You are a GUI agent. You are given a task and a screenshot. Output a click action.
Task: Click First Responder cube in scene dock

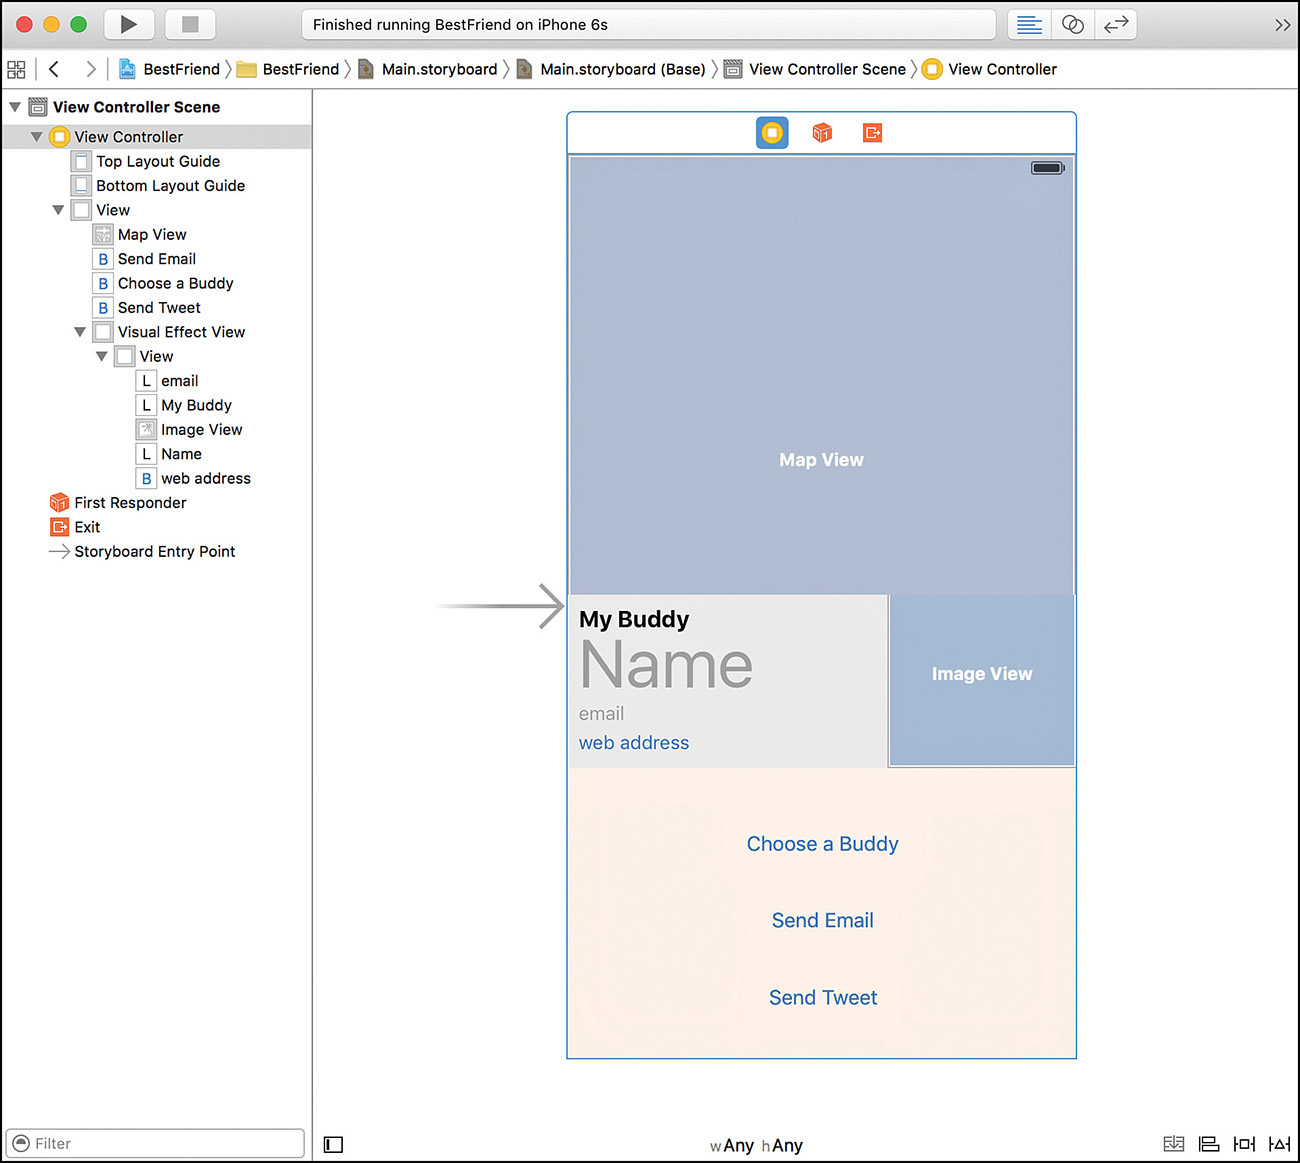pos(822,133)
